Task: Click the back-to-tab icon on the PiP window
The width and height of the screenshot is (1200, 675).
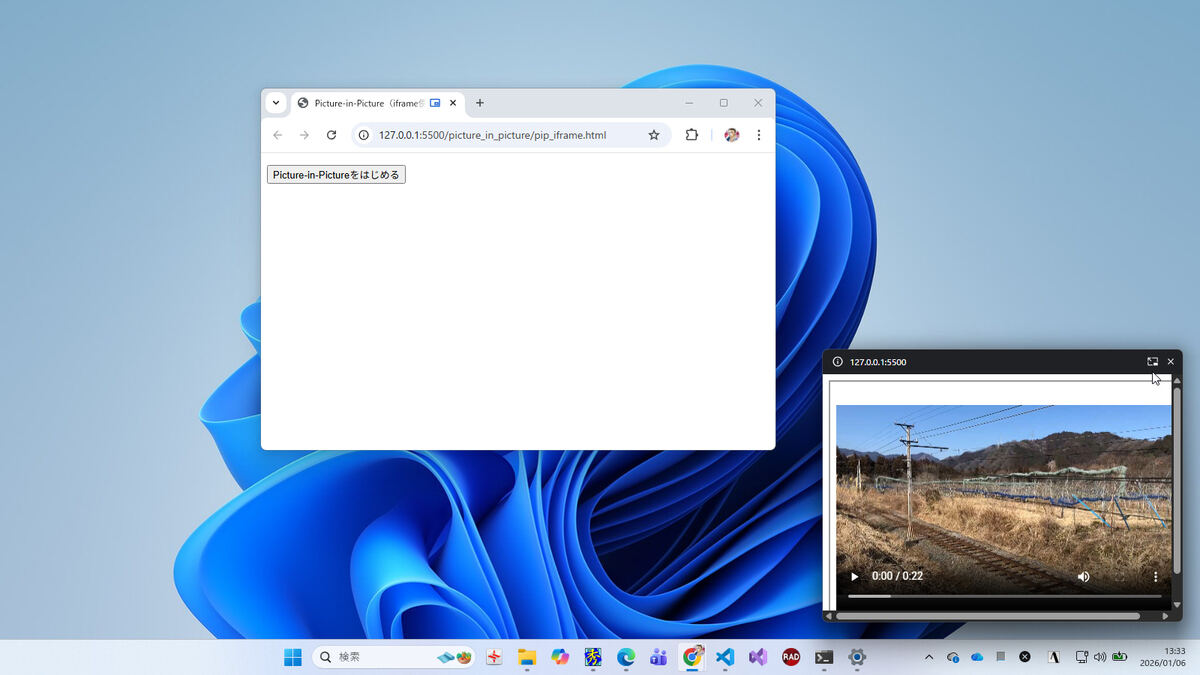Action: click(1152, 361)
